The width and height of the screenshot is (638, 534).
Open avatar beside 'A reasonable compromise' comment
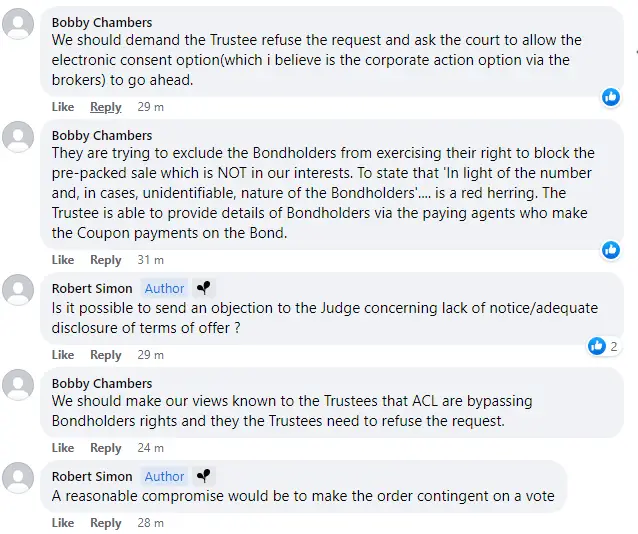pyautogui.click(x=18, y=478)
